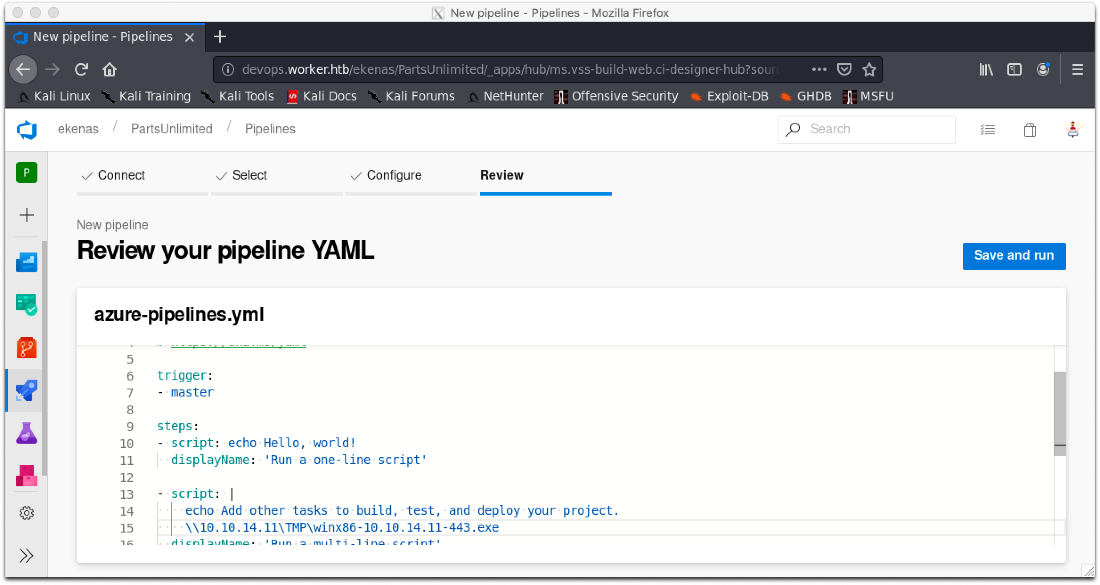Click the work items list icon in header
This screenshot has height=585, width=1100.
click(x=988, y=130)
